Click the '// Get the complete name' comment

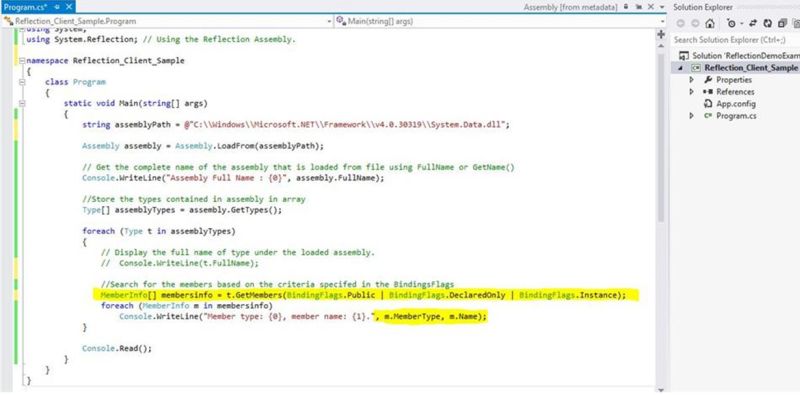pyautogui.click(x=298, y=167)
